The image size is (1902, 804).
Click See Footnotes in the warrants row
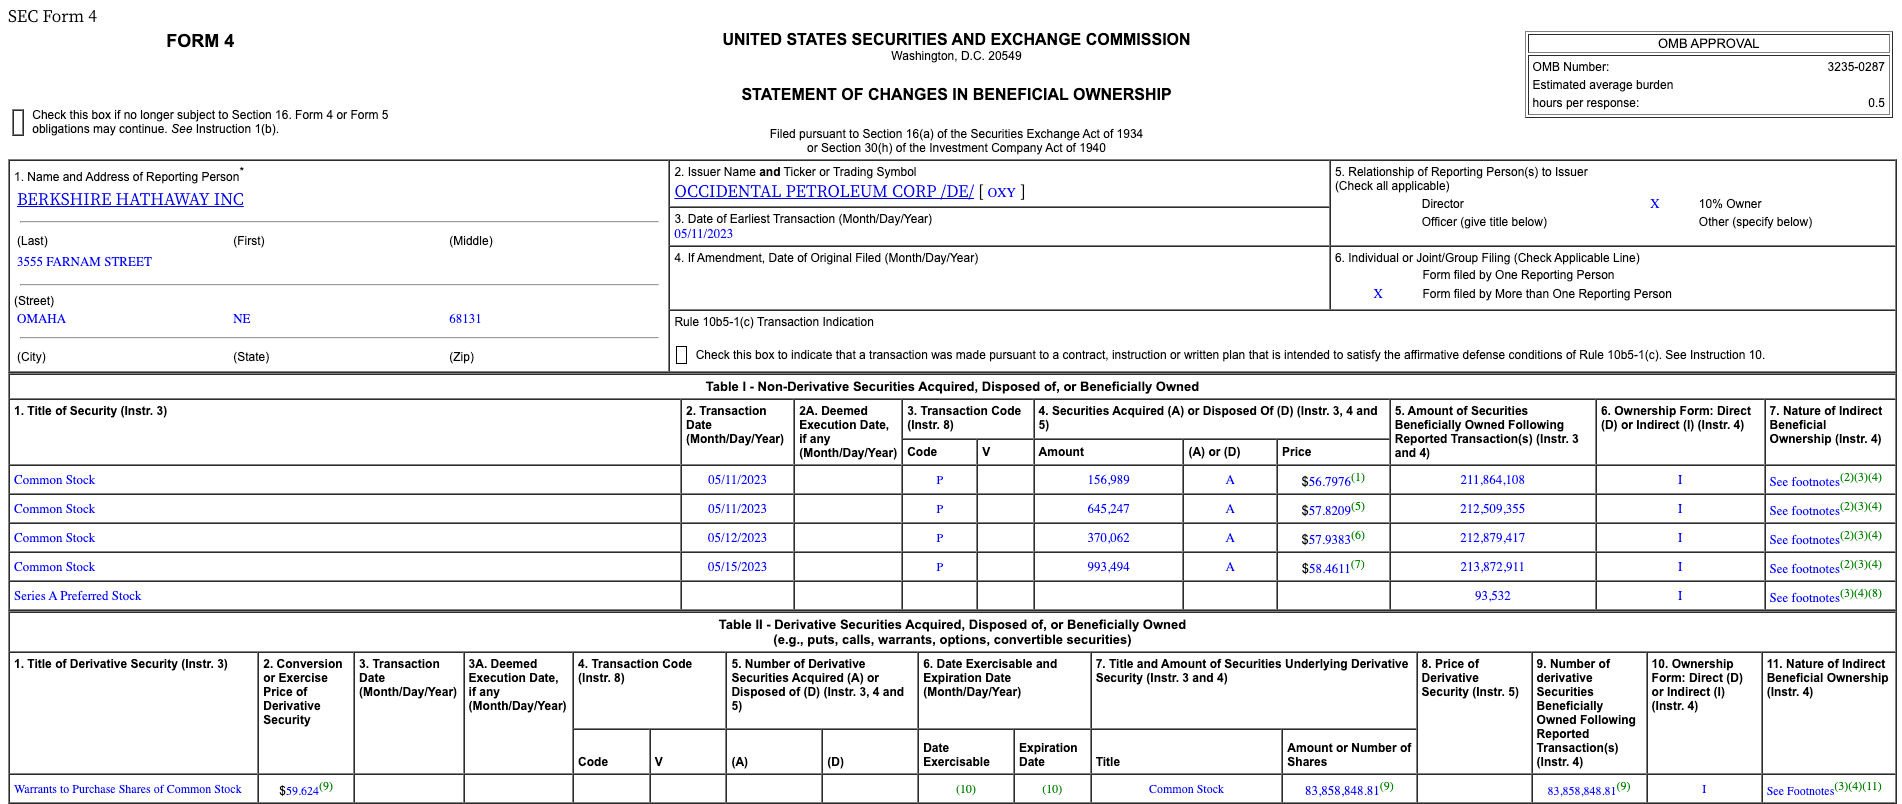pyautogui.click(x=1800, y=791)
